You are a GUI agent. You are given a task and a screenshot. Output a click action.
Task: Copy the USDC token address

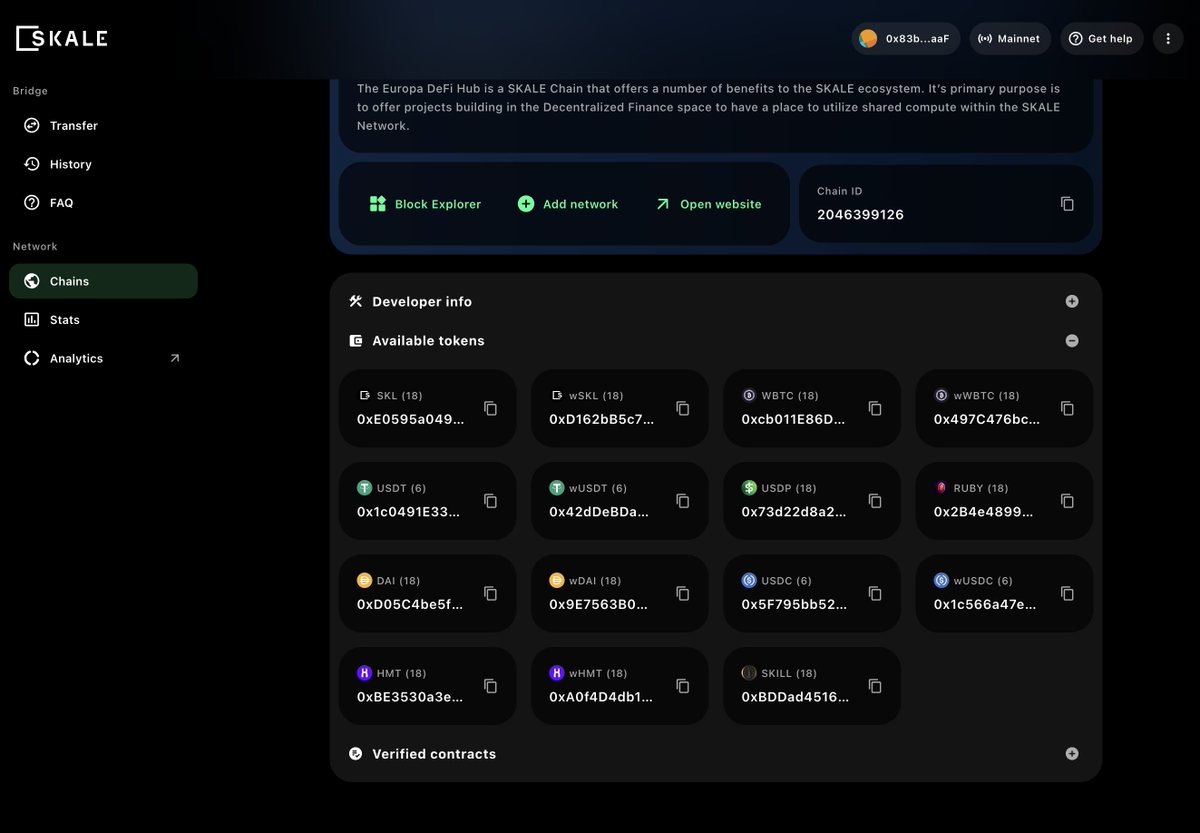click(875, 593)
